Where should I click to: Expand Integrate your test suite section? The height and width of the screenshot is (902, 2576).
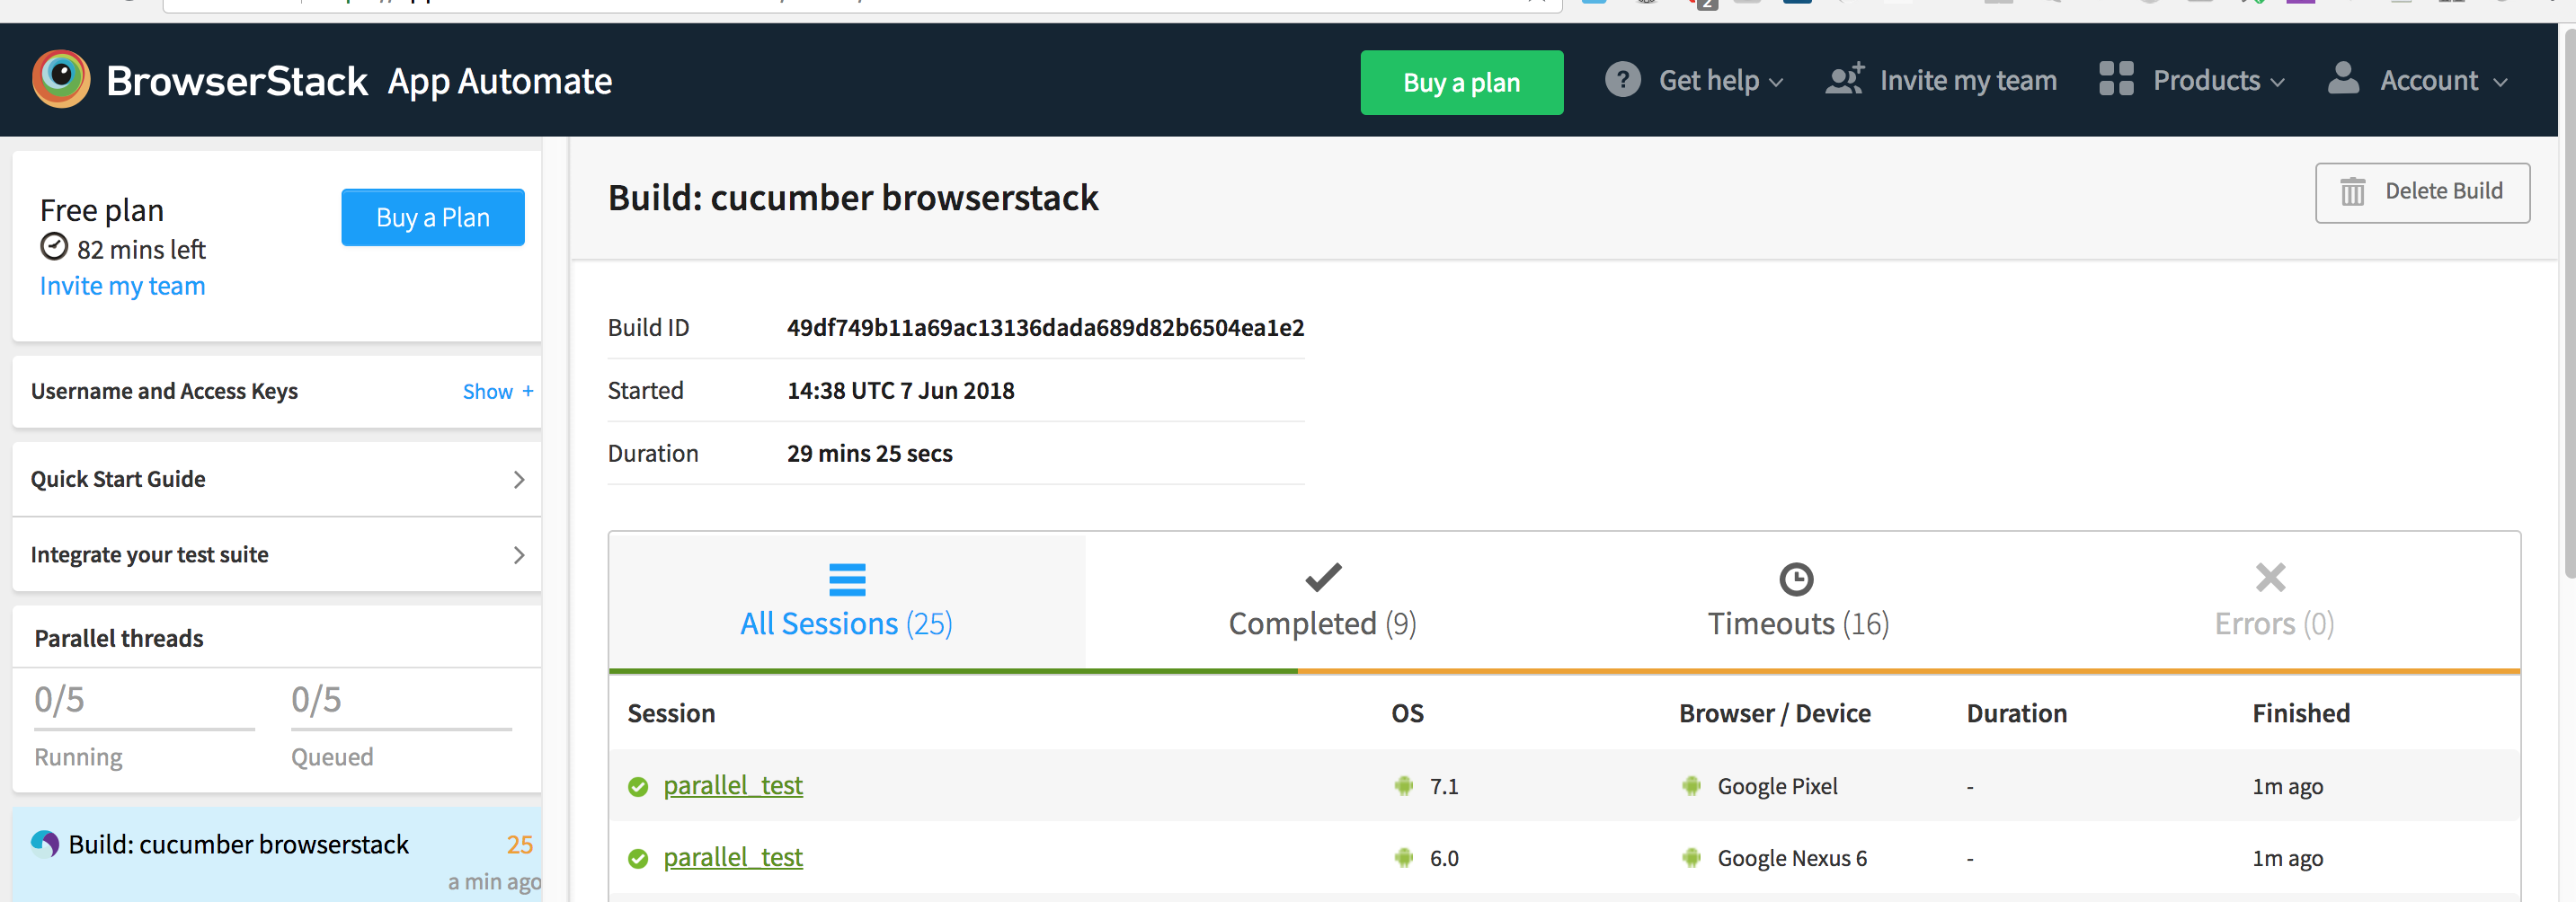click(277, 554)
